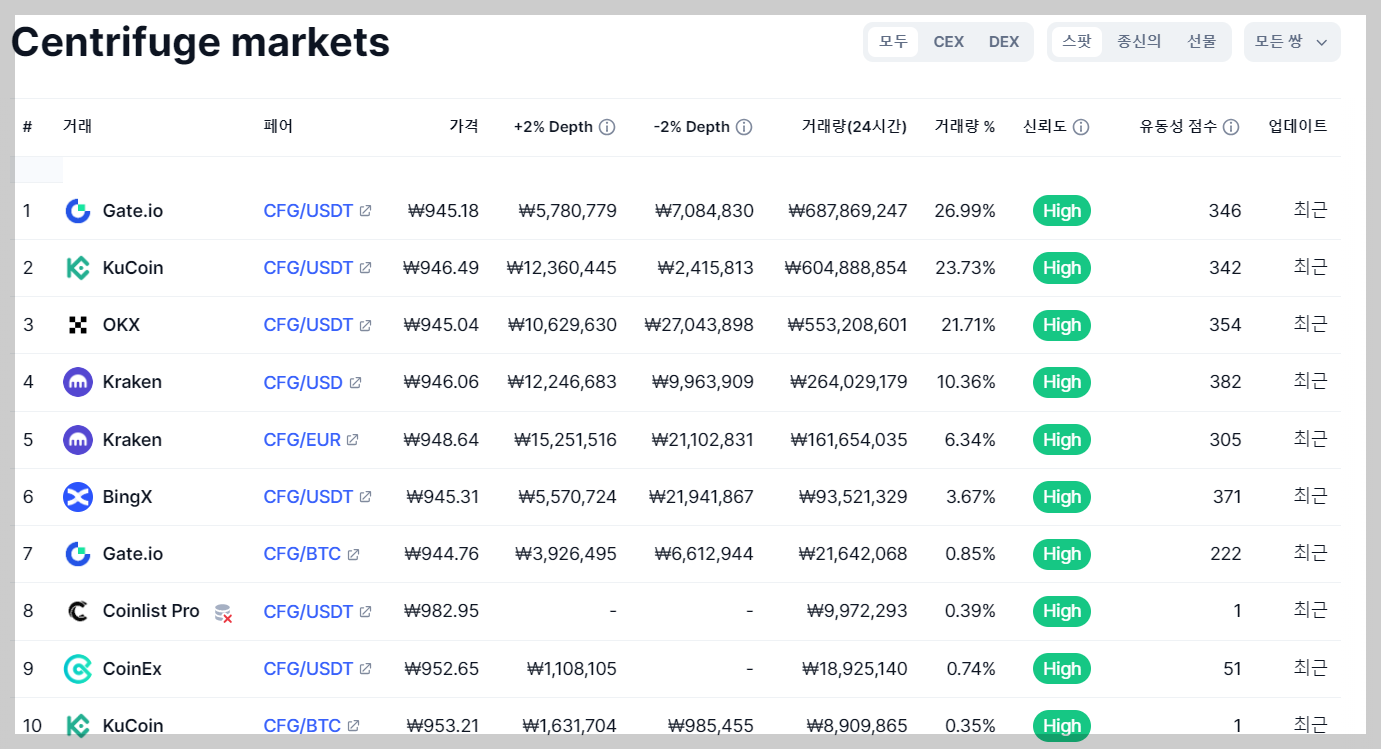Open external link icon for CoinEx CFG/USDT
The height and width of the screenshot is (749, 1381).
[x=365, y=669]
